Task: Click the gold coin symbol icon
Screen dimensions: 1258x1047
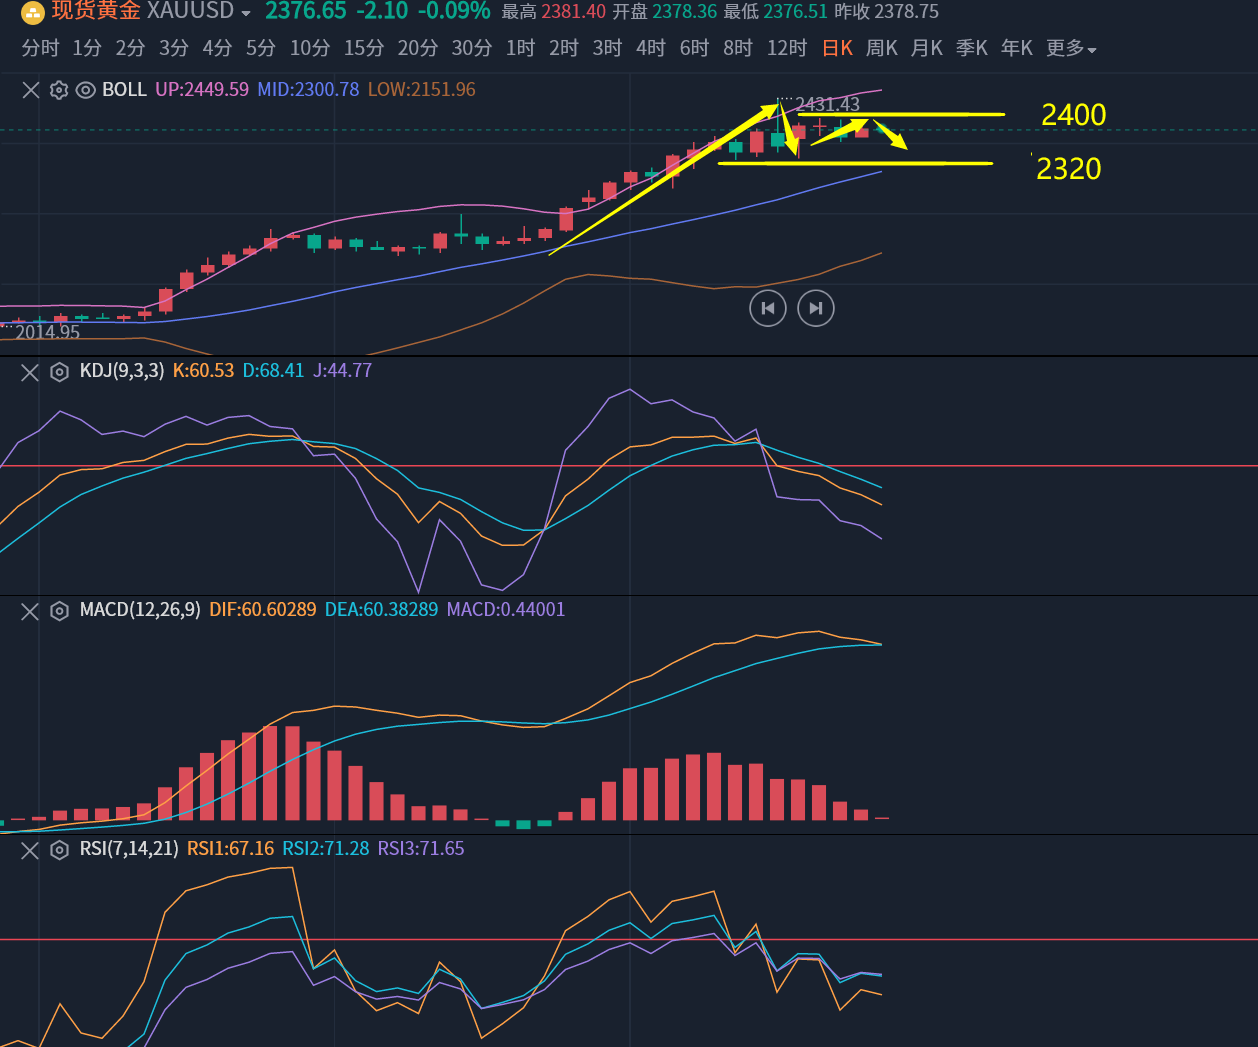Action: click(x=33, y=12)
